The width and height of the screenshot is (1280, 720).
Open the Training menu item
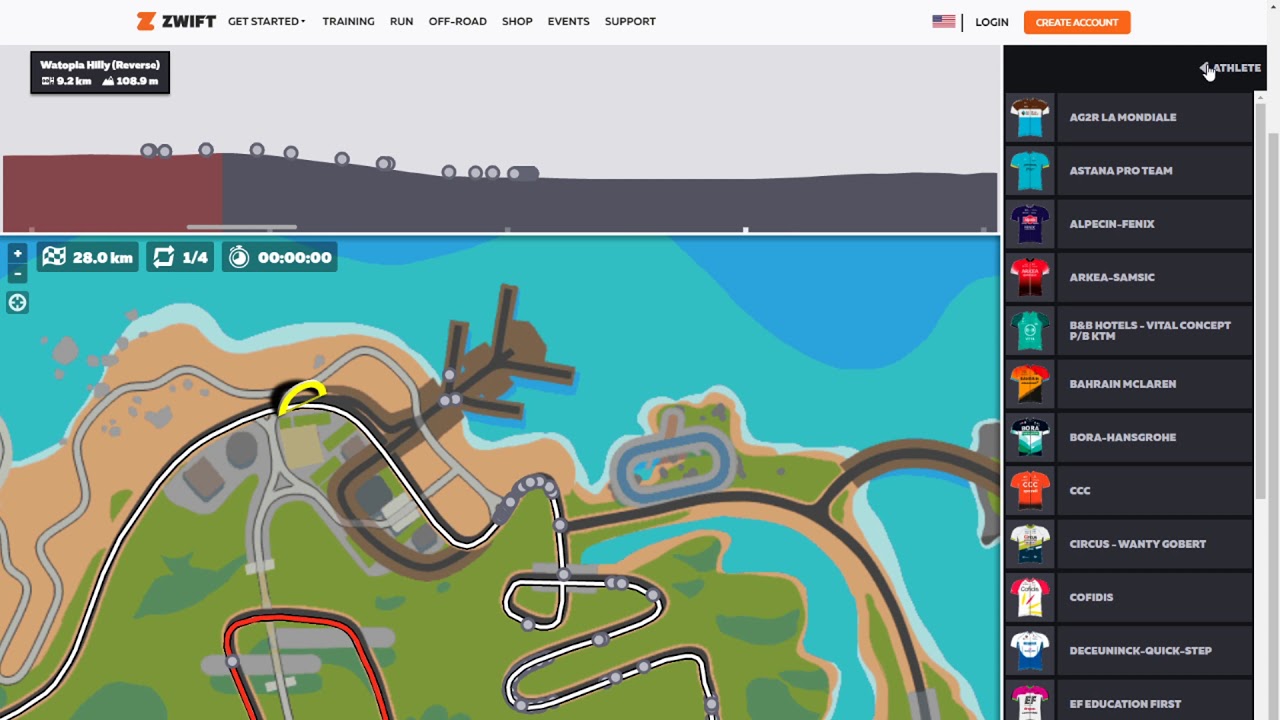point(348,21)
